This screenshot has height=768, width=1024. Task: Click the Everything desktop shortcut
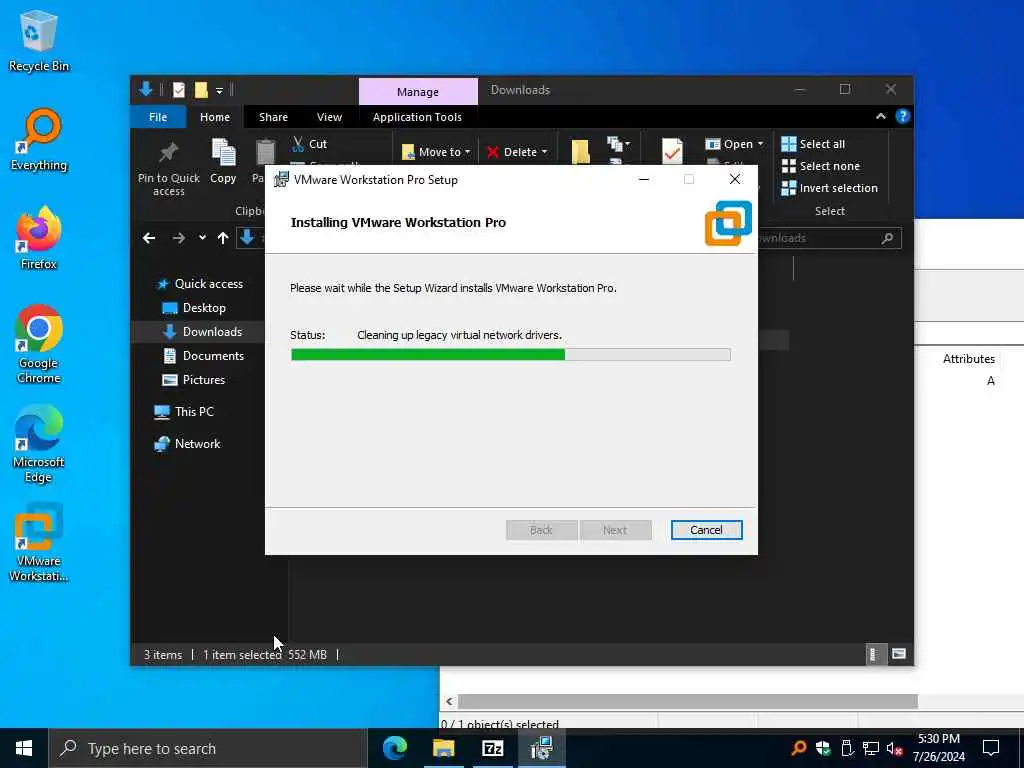pos(39,140)
